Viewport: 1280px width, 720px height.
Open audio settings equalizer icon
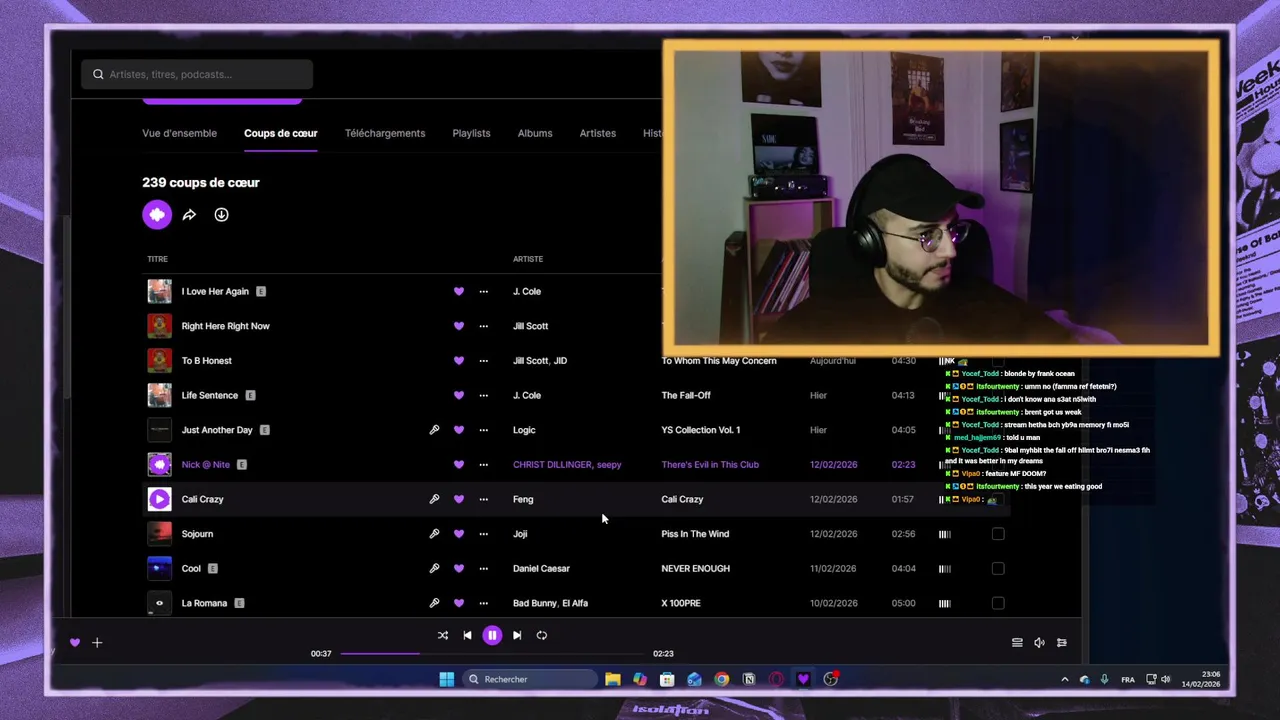tap(1062, 643)
